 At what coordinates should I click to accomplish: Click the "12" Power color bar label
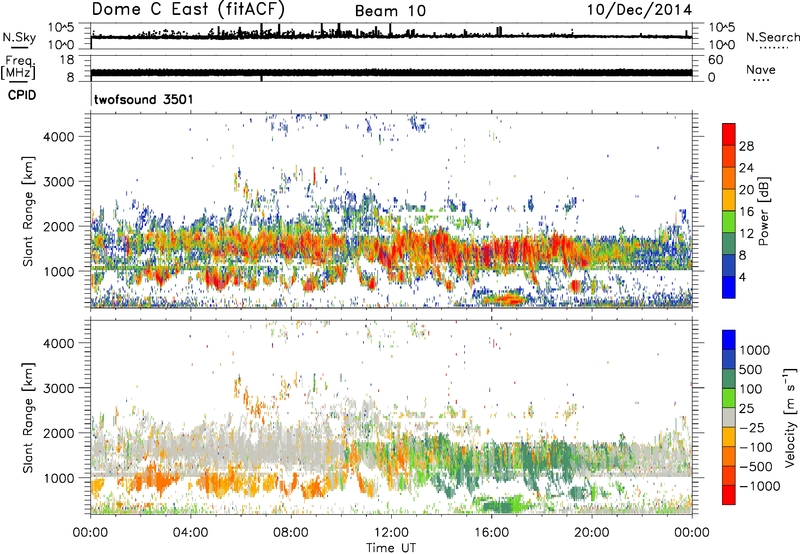(746, 234)
